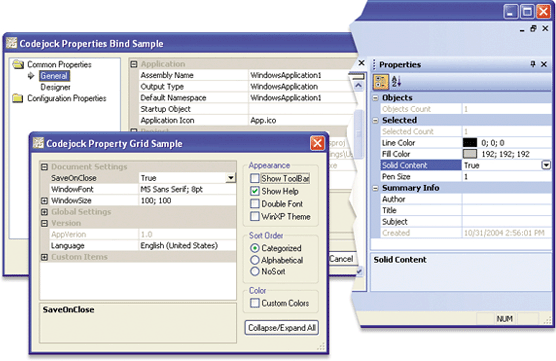Select the General tree item
This screenshot has height=361, width=556.
pos(54,76)
